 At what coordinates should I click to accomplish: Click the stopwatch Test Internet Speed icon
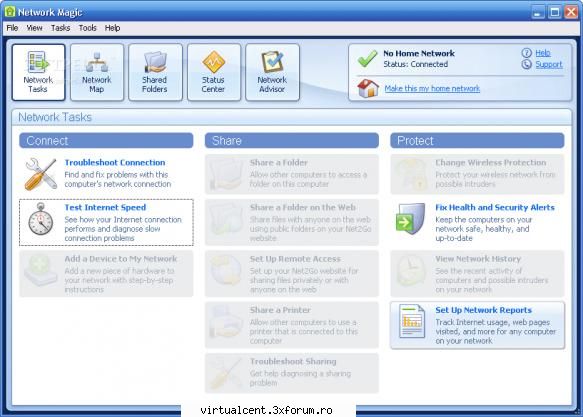coord(41,219)
